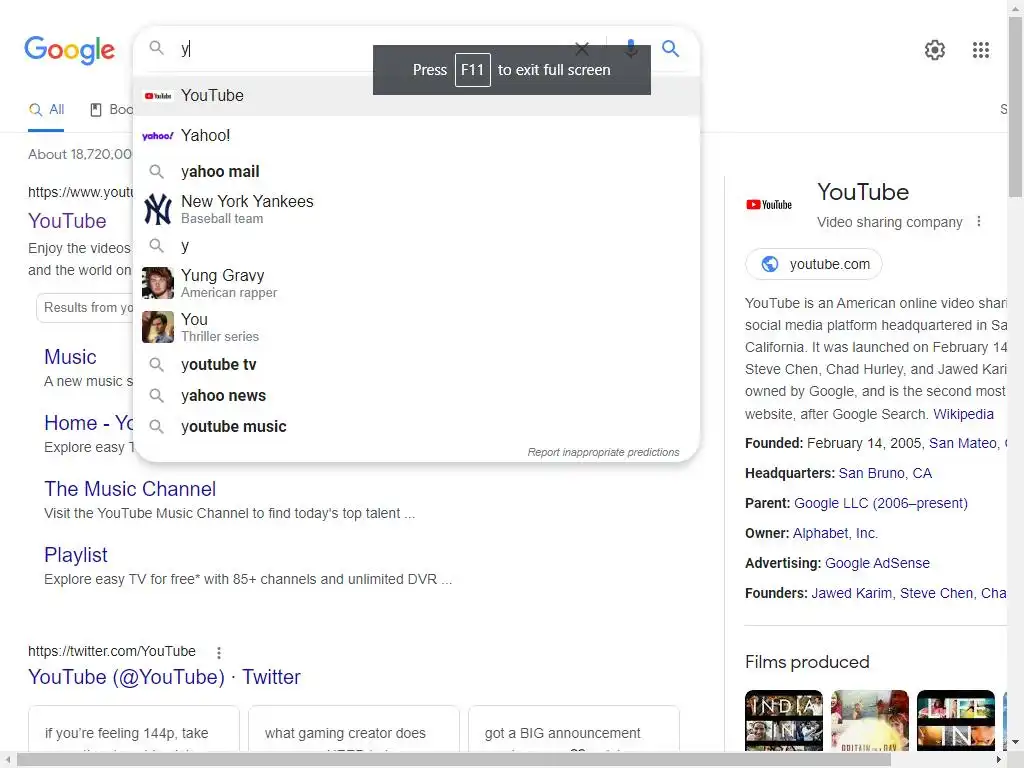Screen dimensions: 1024x768
Task: Click the search input field
Action: coord(372,48)
